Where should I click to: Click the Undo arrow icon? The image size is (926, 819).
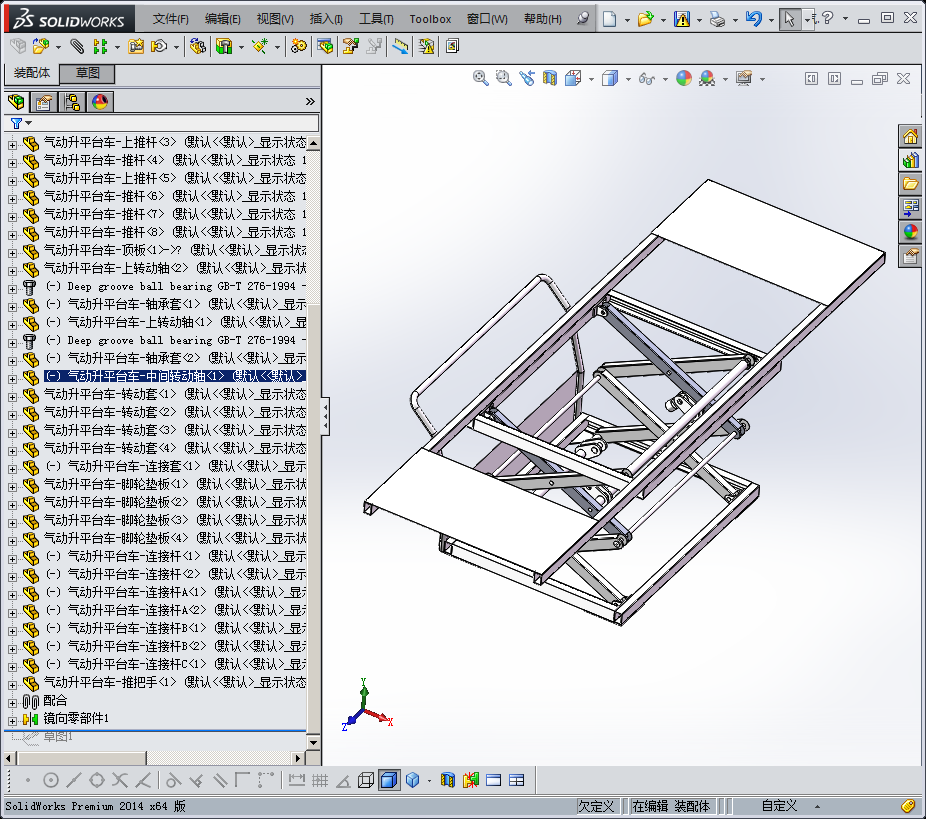coord(754,19)
